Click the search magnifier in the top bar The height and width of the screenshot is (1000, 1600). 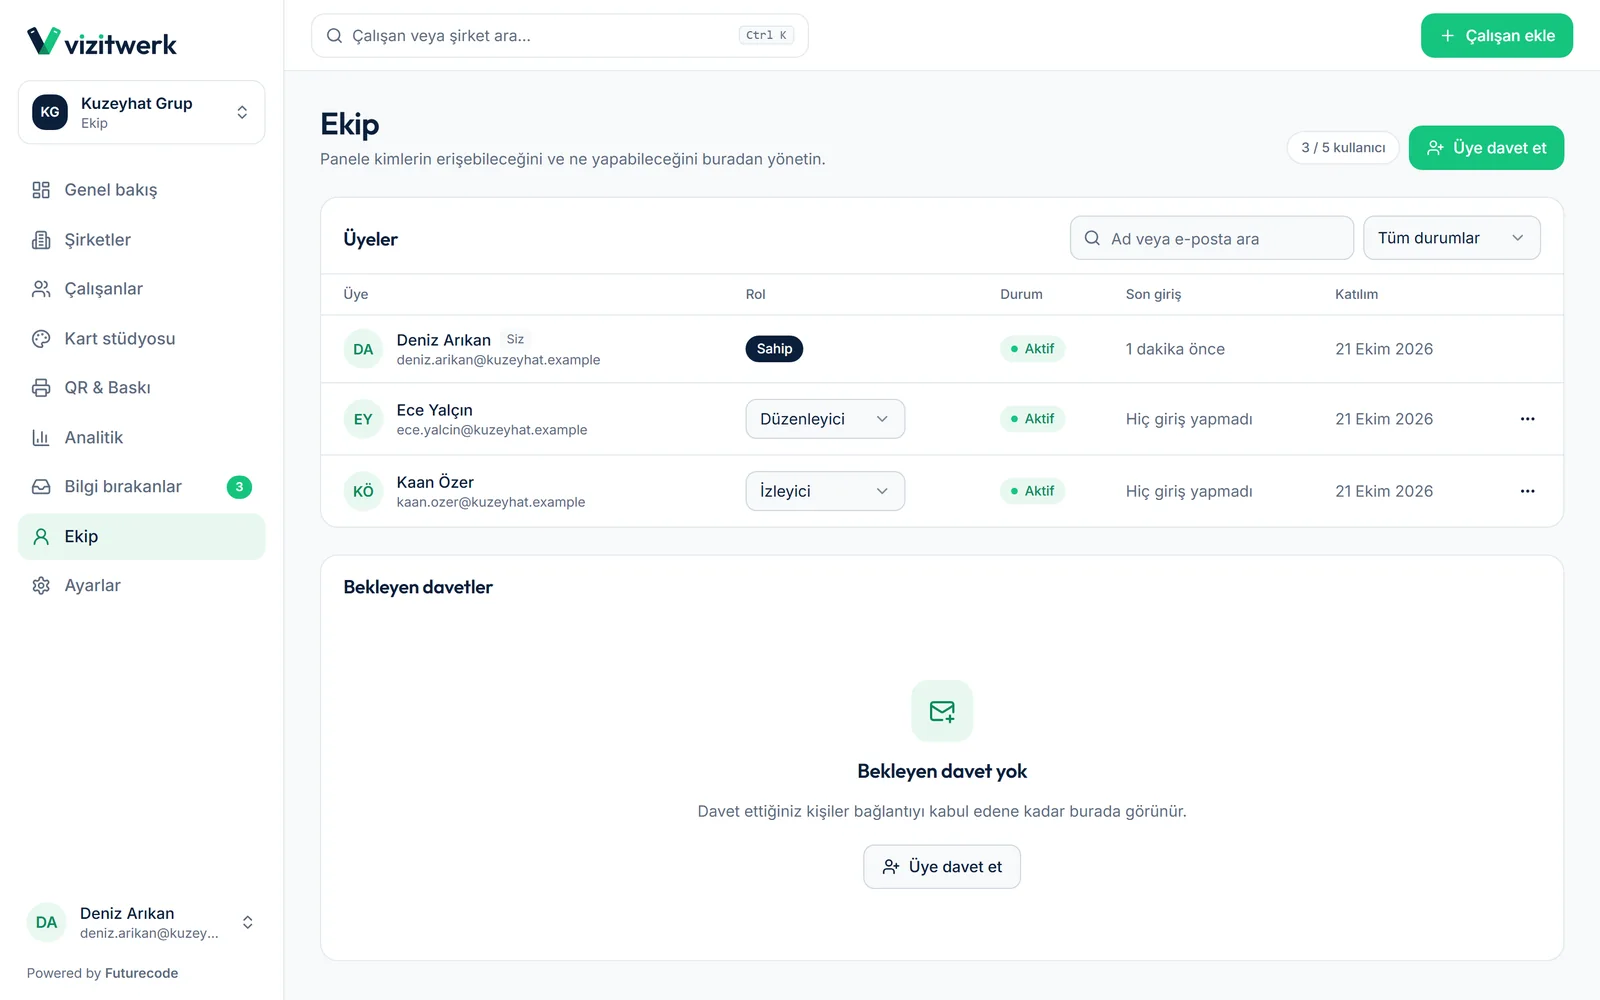point(335,36)
